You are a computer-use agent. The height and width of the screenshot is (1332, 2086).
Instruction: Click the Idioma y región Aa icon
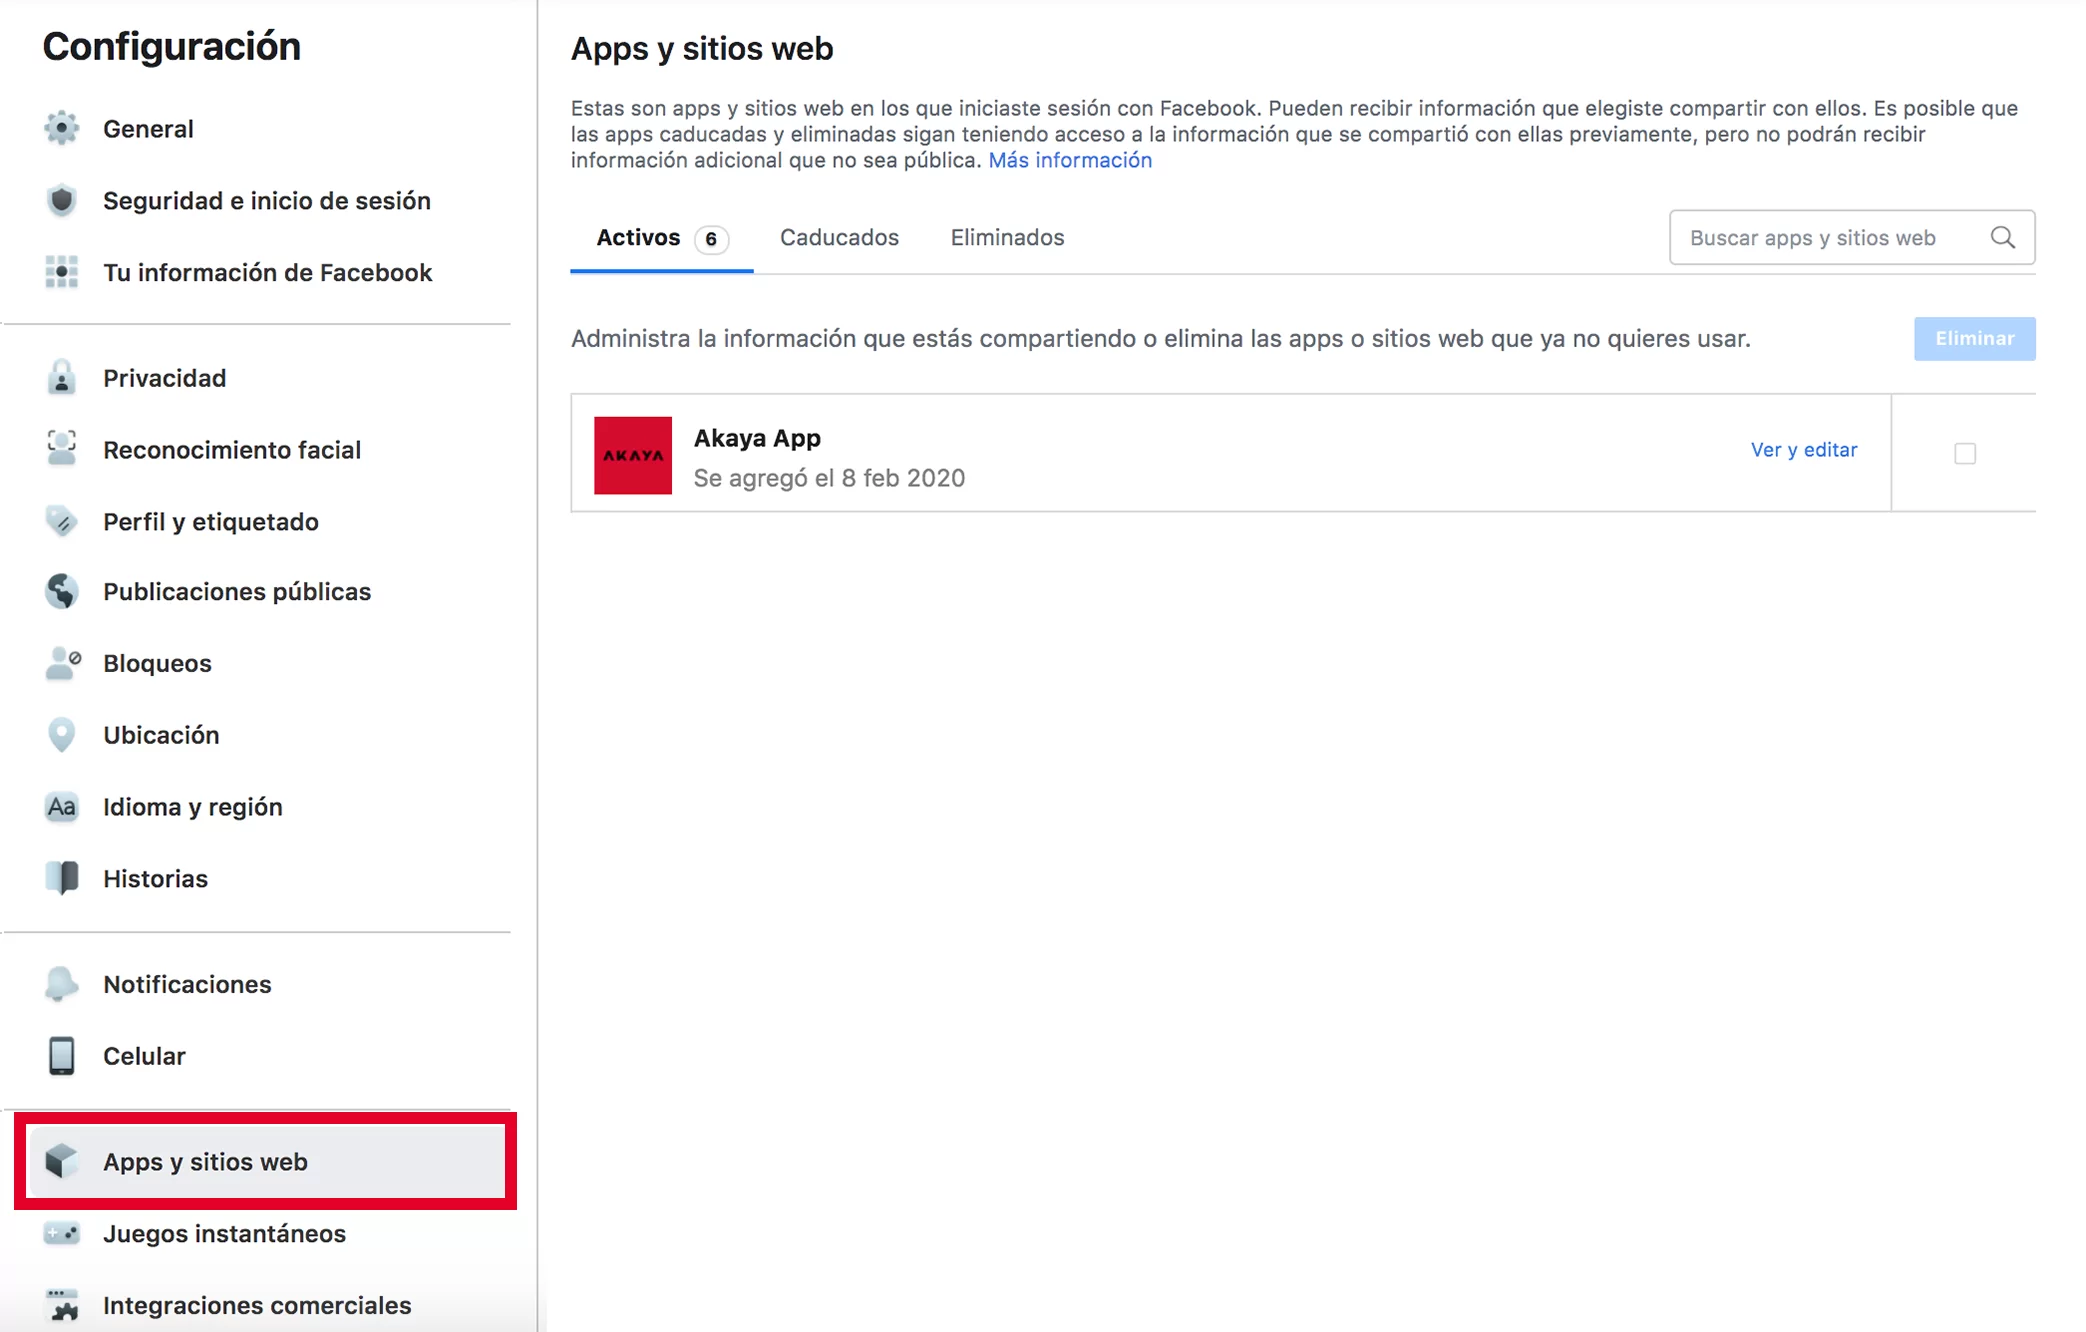(x=61, y=807)
